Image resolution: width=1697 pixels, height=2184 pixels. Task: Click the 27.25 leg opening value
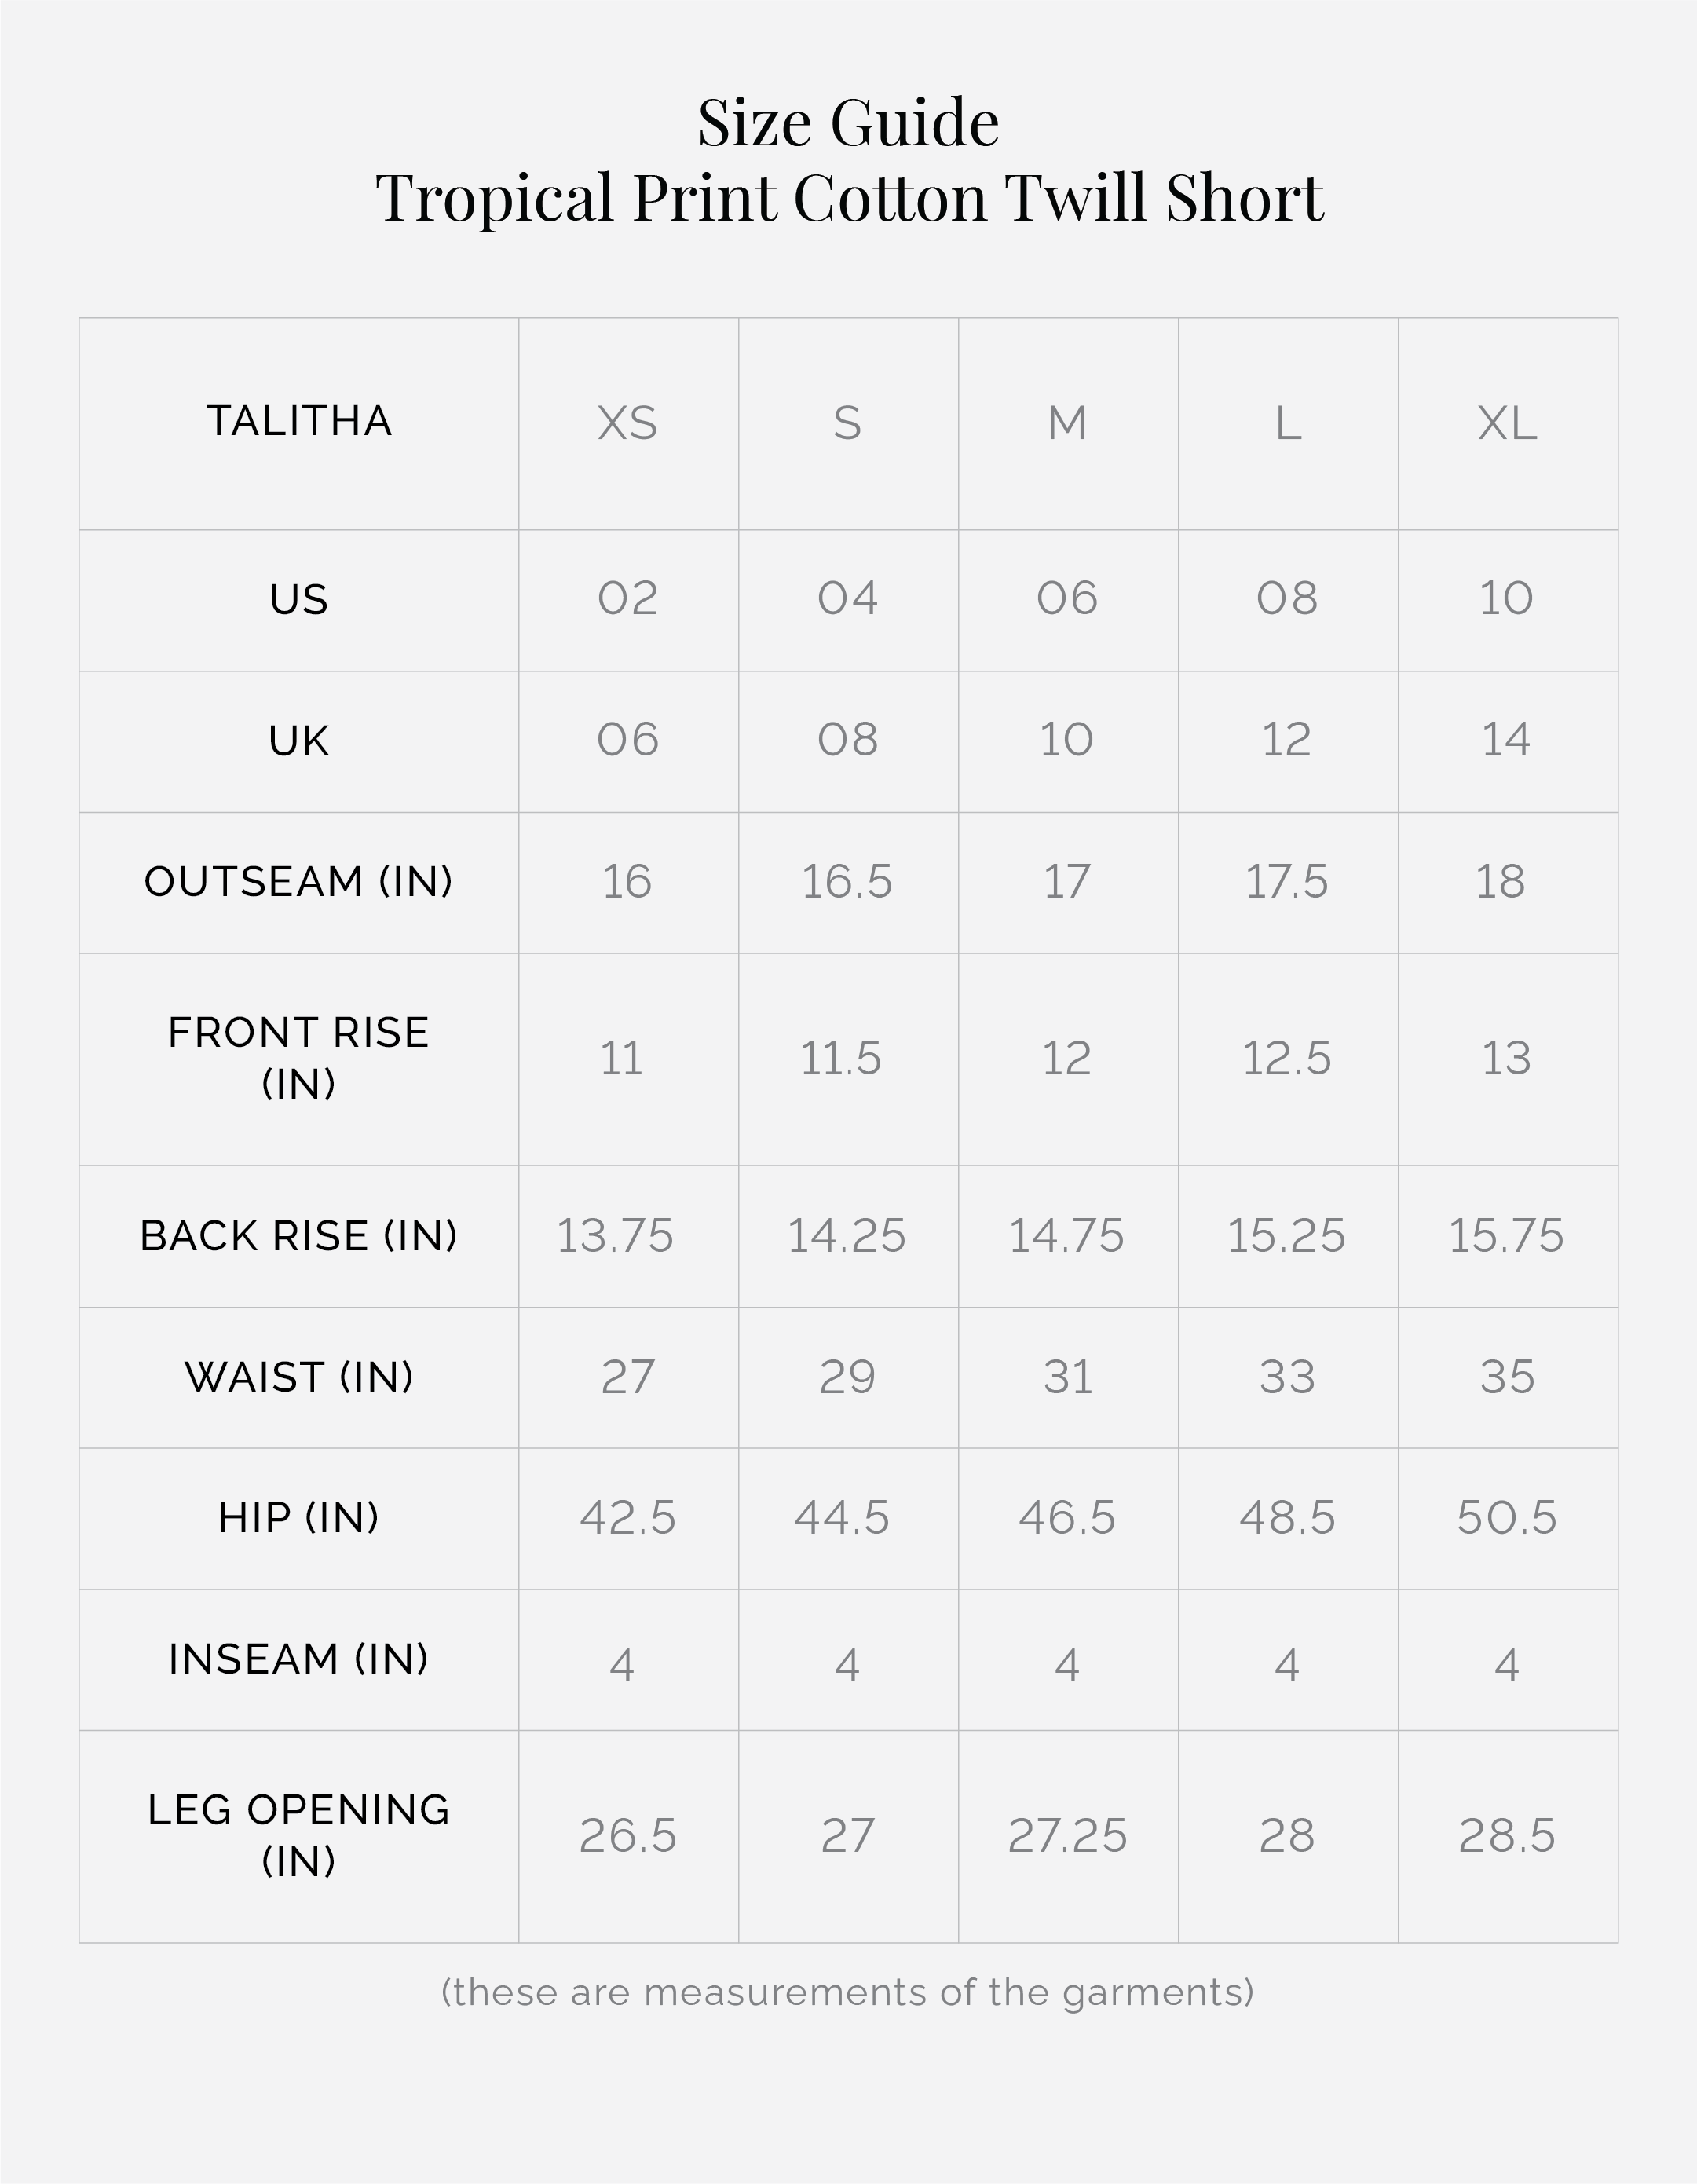point(1067,1836)
